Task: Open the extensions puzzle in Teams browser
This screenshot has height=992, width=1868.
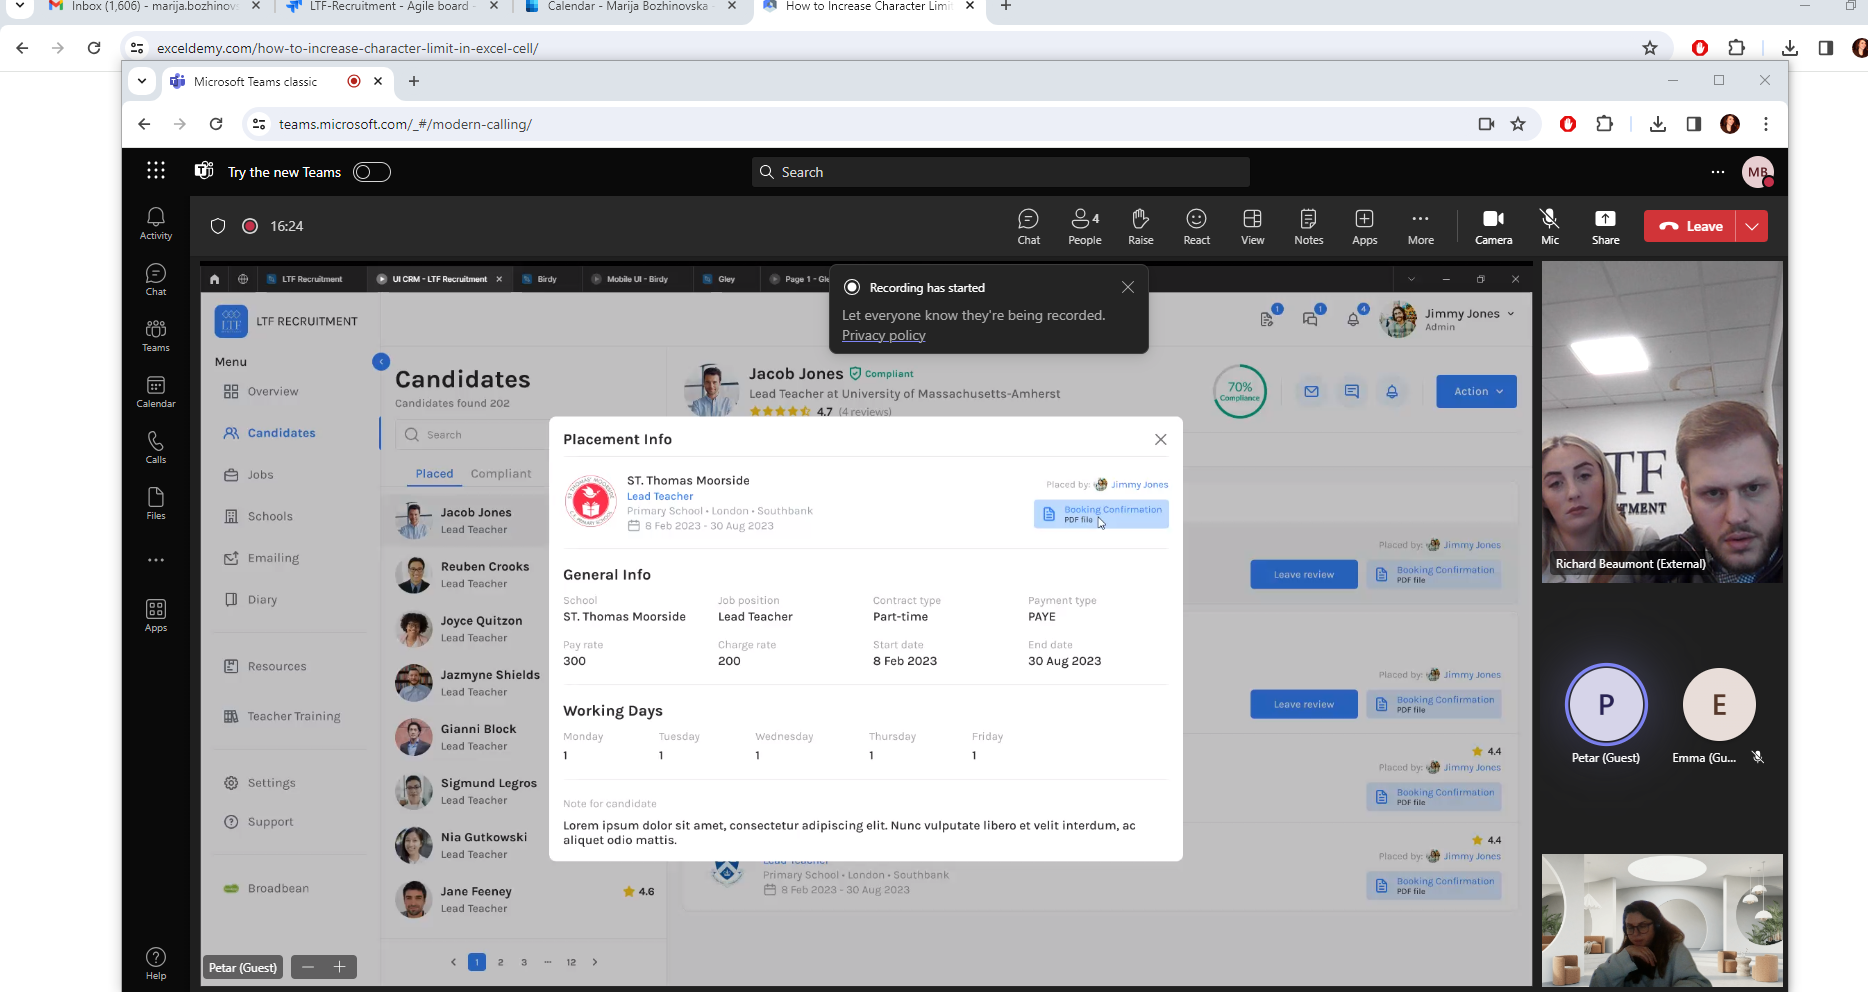Action: pyautogui.click(x=1604, y=124)
